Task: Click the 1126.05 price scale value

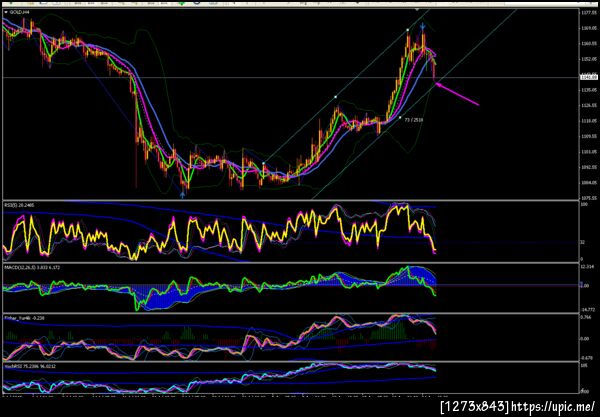Action: 589,105
